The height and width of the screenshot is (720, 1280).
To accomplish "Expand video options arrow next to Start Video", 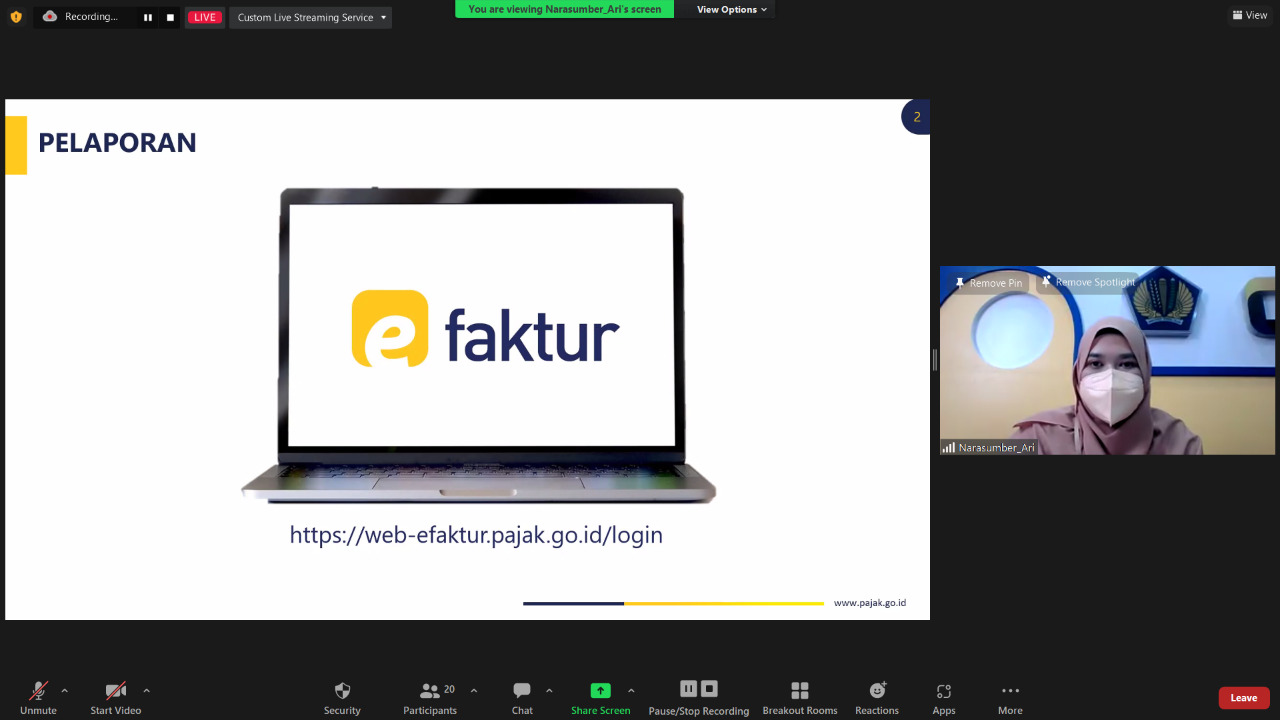I will (146, 690).
